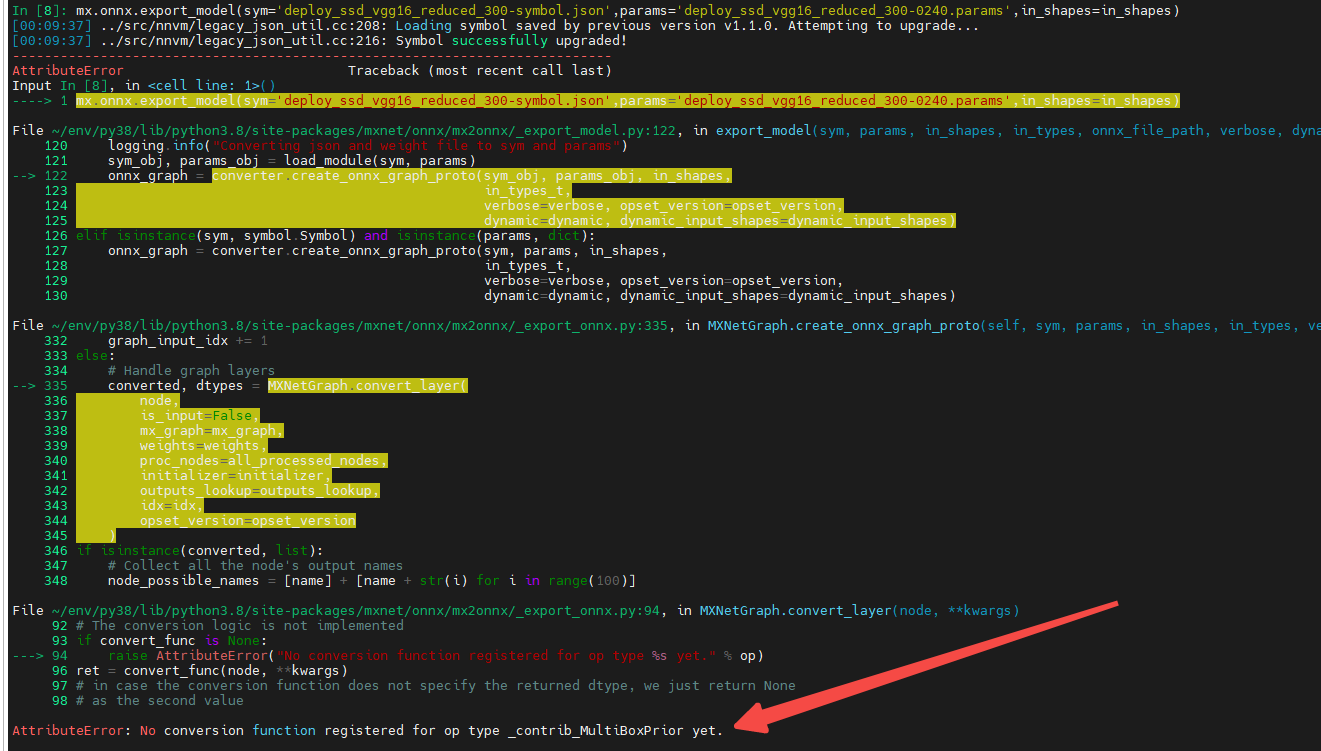Image resolution: width=1321 pixels, height=751 pixels.
Task: Click line 130 'dynamic=dynamic, dynamic_input_shapes' text
Action: coord(720,295)
